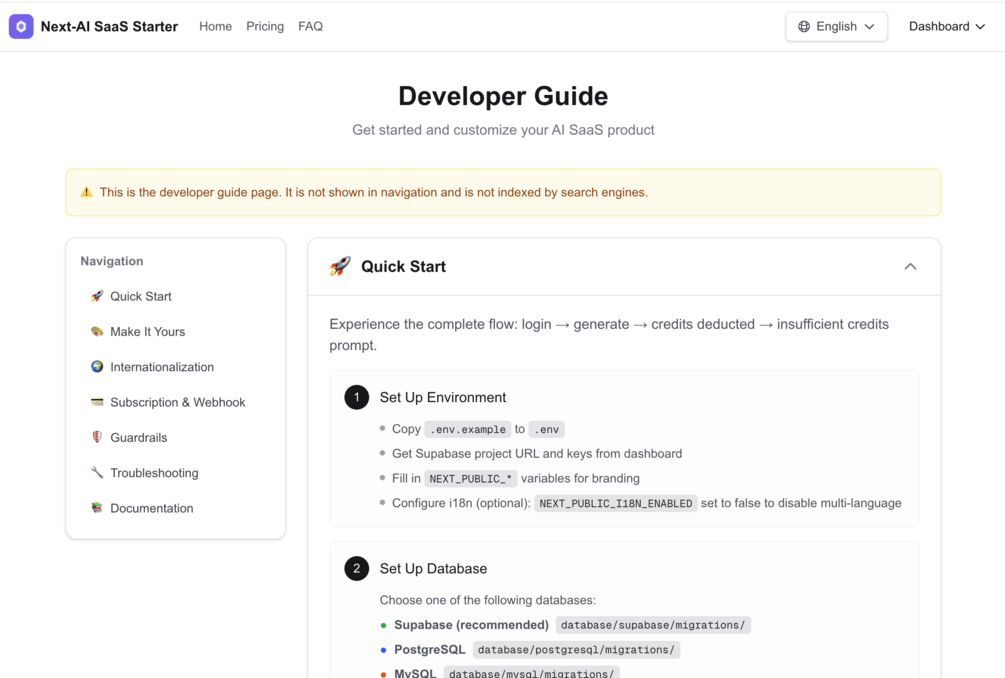This screenshot has height=678, width=1005.
Task: Click the wrench icon beside Troubleshooting
Action: 97,473
